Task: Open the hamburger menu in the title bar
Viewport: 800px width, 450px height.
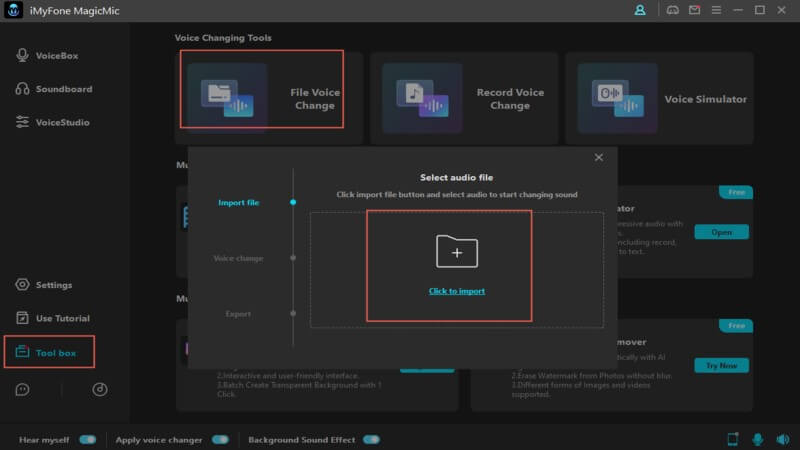Action: tap(716, 10)
